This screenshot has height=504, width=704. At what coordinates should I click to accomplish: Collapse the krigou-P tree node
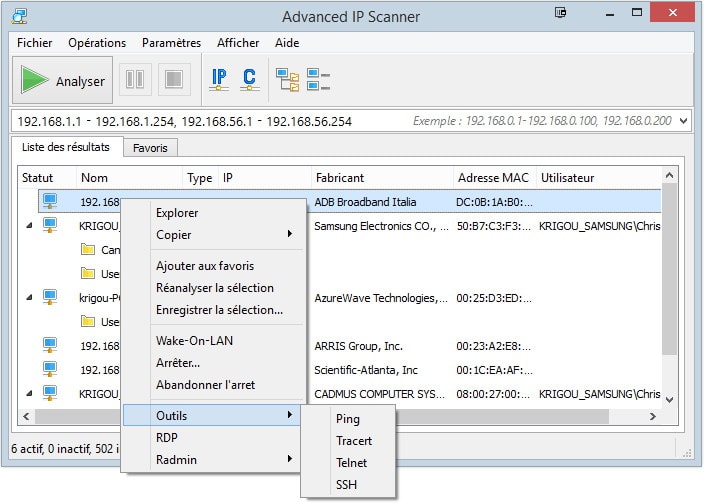pos(30,297)
